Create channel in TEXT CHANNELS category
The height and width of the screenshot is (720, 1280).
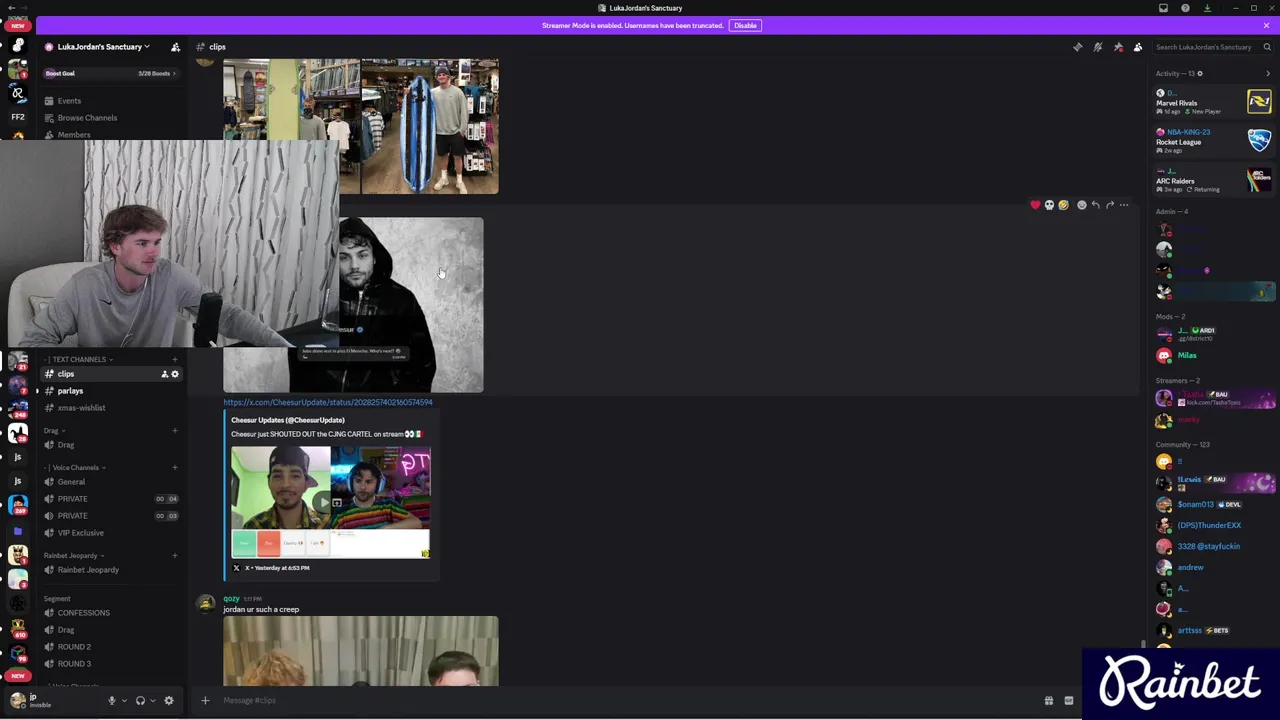coord(175,359)
